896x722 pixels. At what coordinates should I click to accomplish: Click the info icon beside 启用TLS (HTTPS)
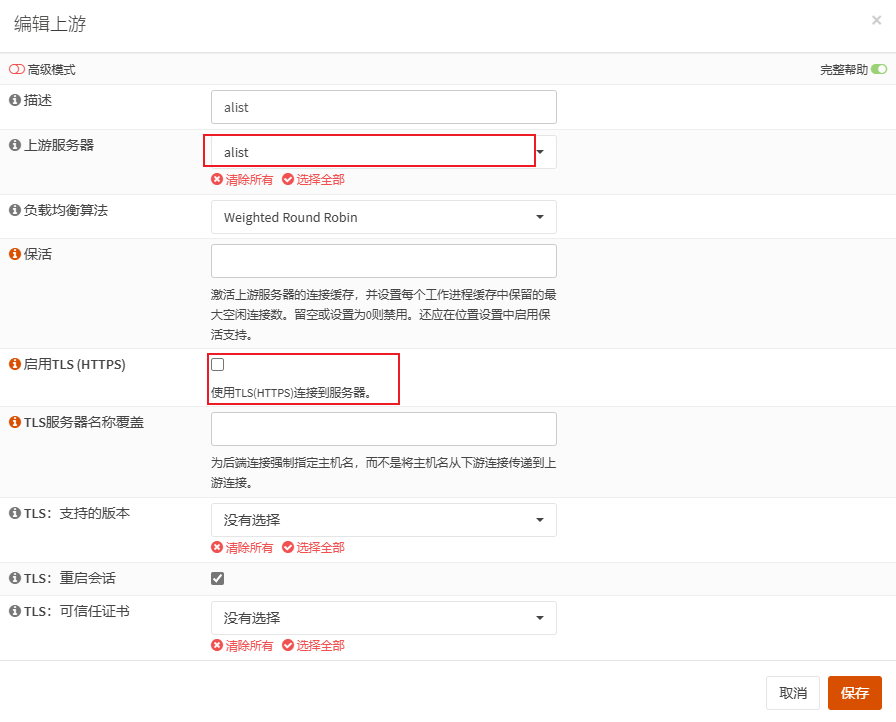click(x=15, y=364)
